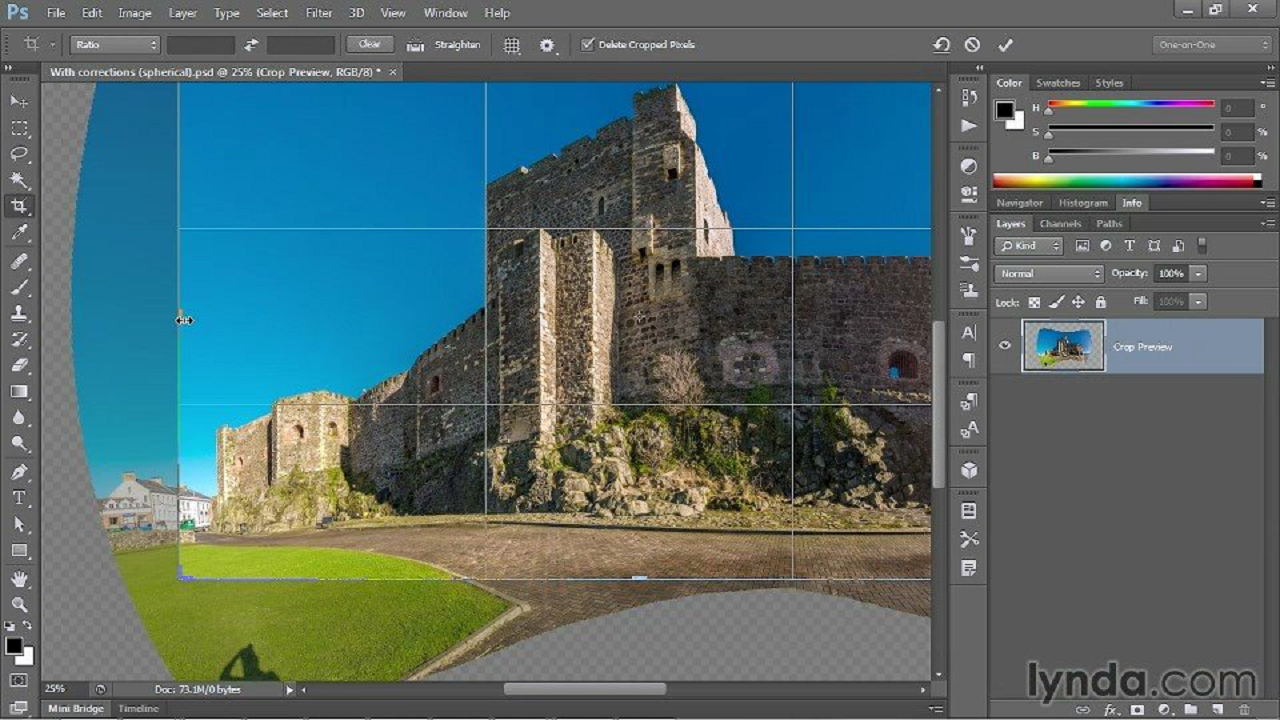This screenshot has height=720, width=1280.
Task: Uncheck Delete Cropped Pixels checkbox
Action: point(588,45)
